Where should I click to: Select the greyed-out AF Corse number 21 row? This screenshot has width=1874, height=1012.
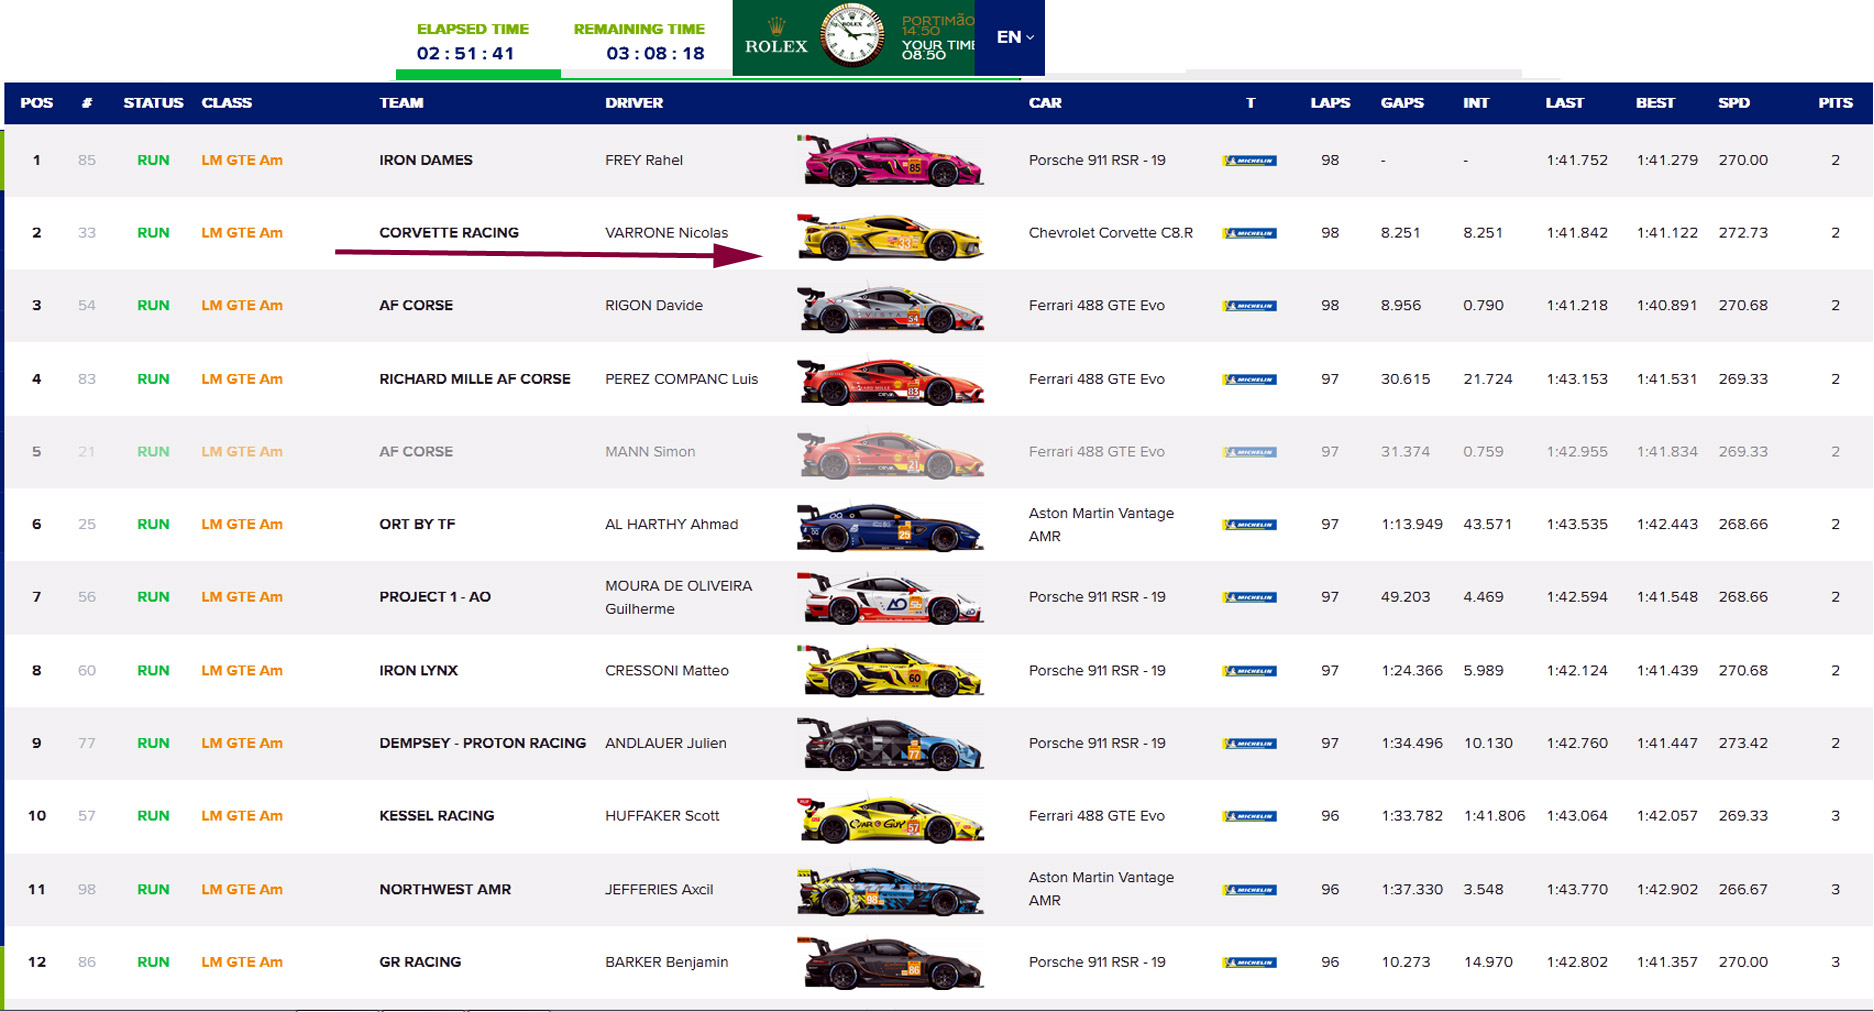pyautogui.click(x=415, y=452)
